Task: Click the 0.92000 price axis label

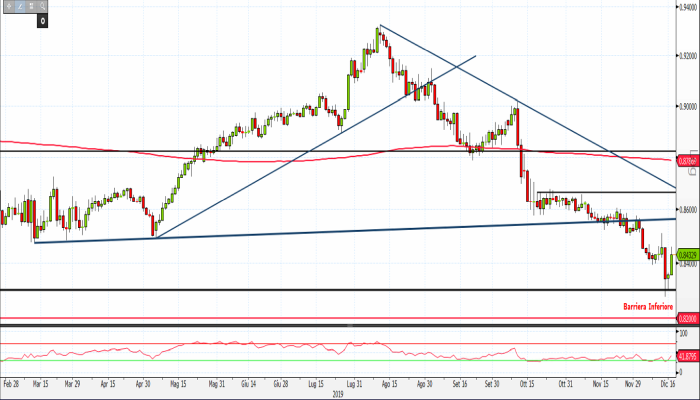Action: pos(688,56)
